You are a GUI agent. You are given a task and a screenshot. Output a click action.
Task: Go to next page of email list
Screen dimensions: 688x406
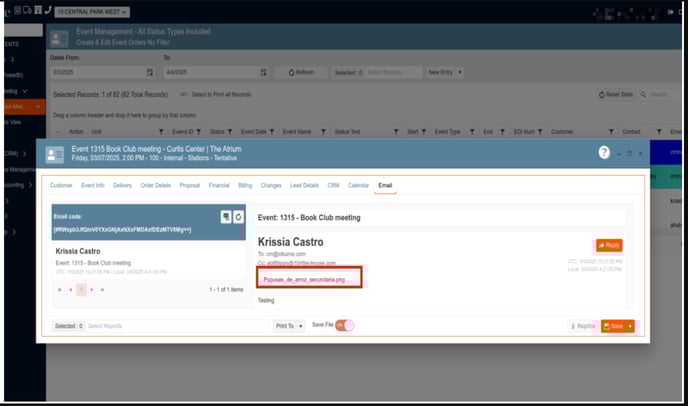pyautogui.click(x=92, y=289)
